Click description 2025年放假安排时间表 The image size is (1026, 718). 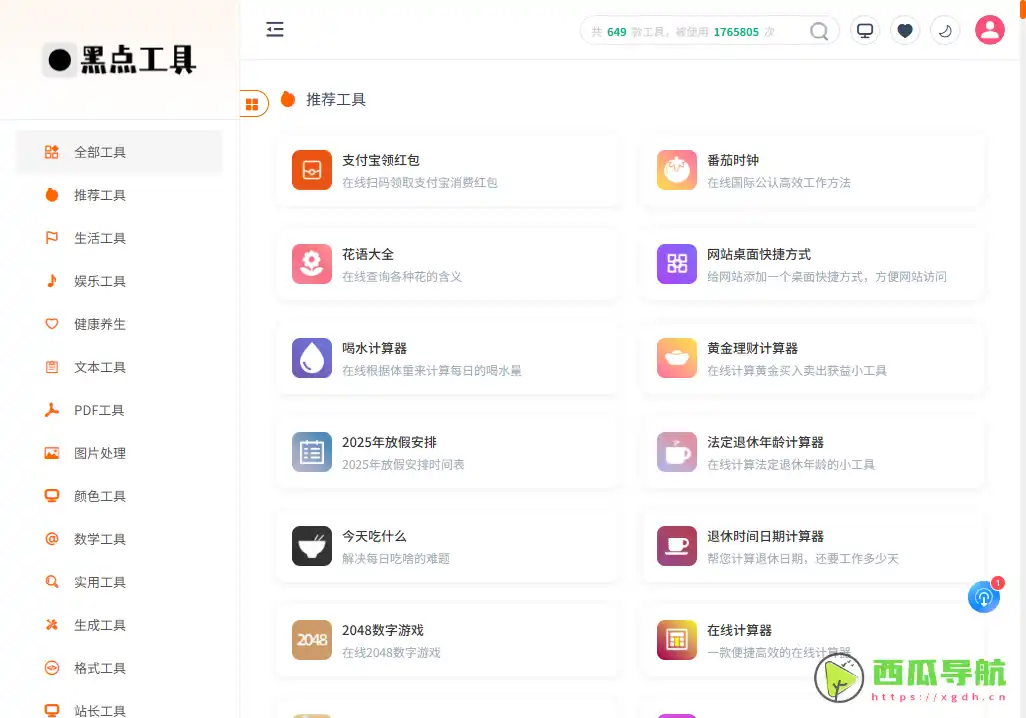tap(403, 465)
